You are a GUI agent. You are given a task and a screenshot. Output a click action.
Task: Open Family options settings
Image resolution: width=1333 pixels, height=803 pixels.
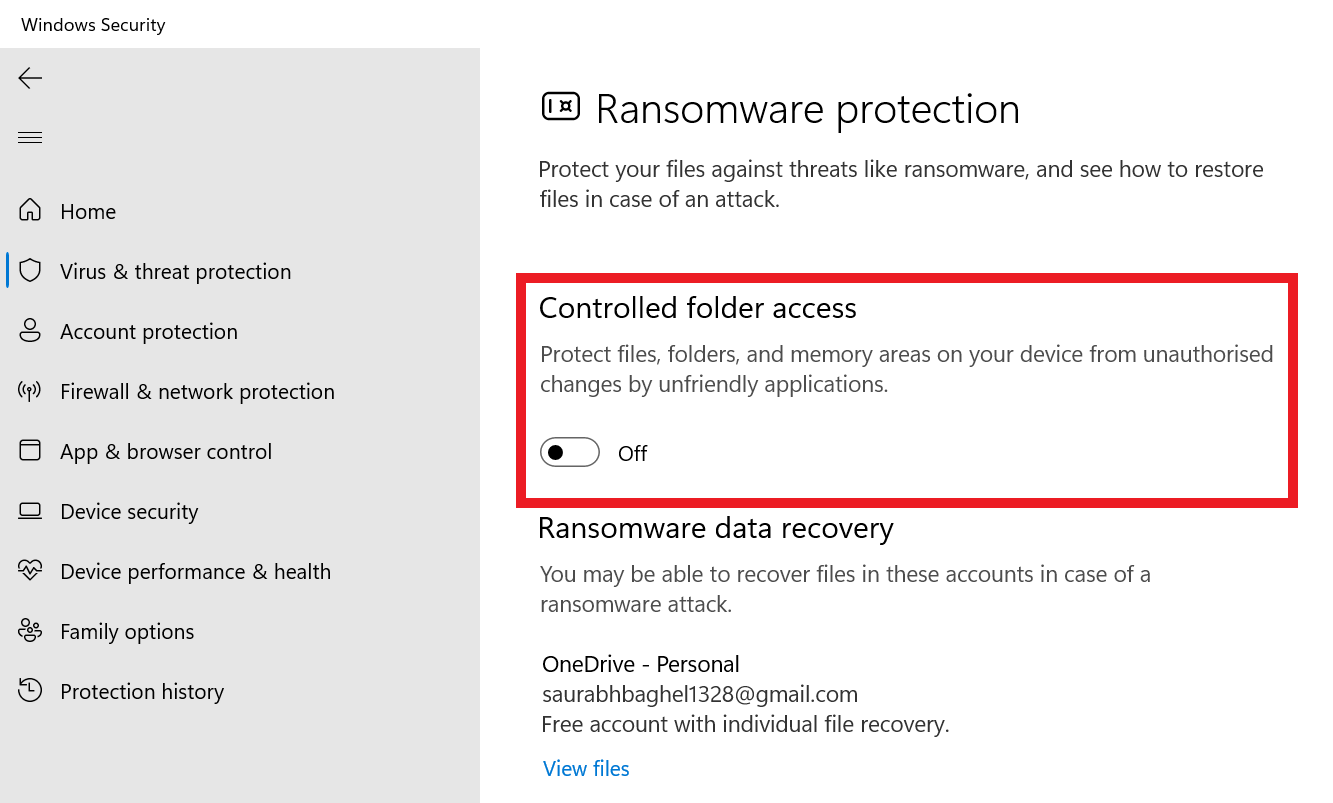[127, 631]
